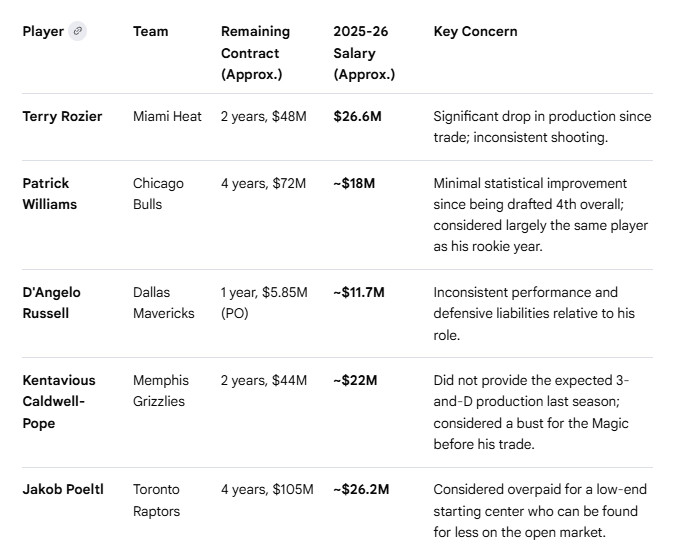Click the Chicago Bulls team cell
Viewport: 694px width, 547px height.
158,194
